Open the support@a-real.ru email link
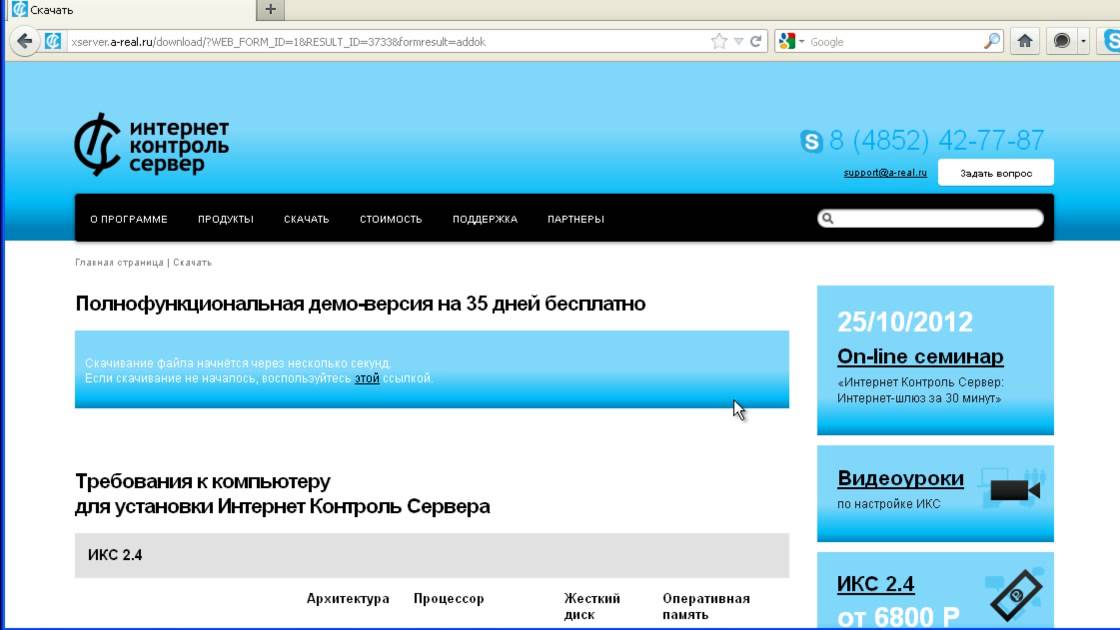1120x630 pixels. (885, 173)
